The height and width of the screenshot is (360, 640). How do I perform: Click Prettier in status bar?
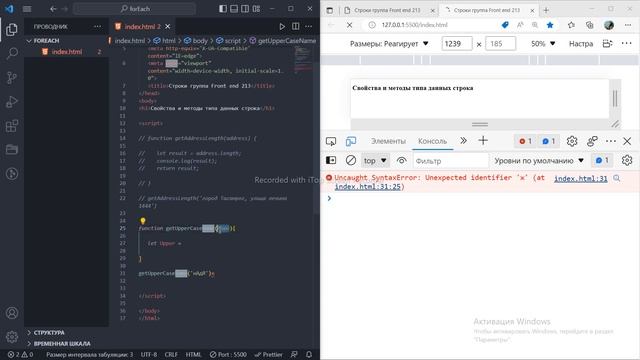pos(269,354)
